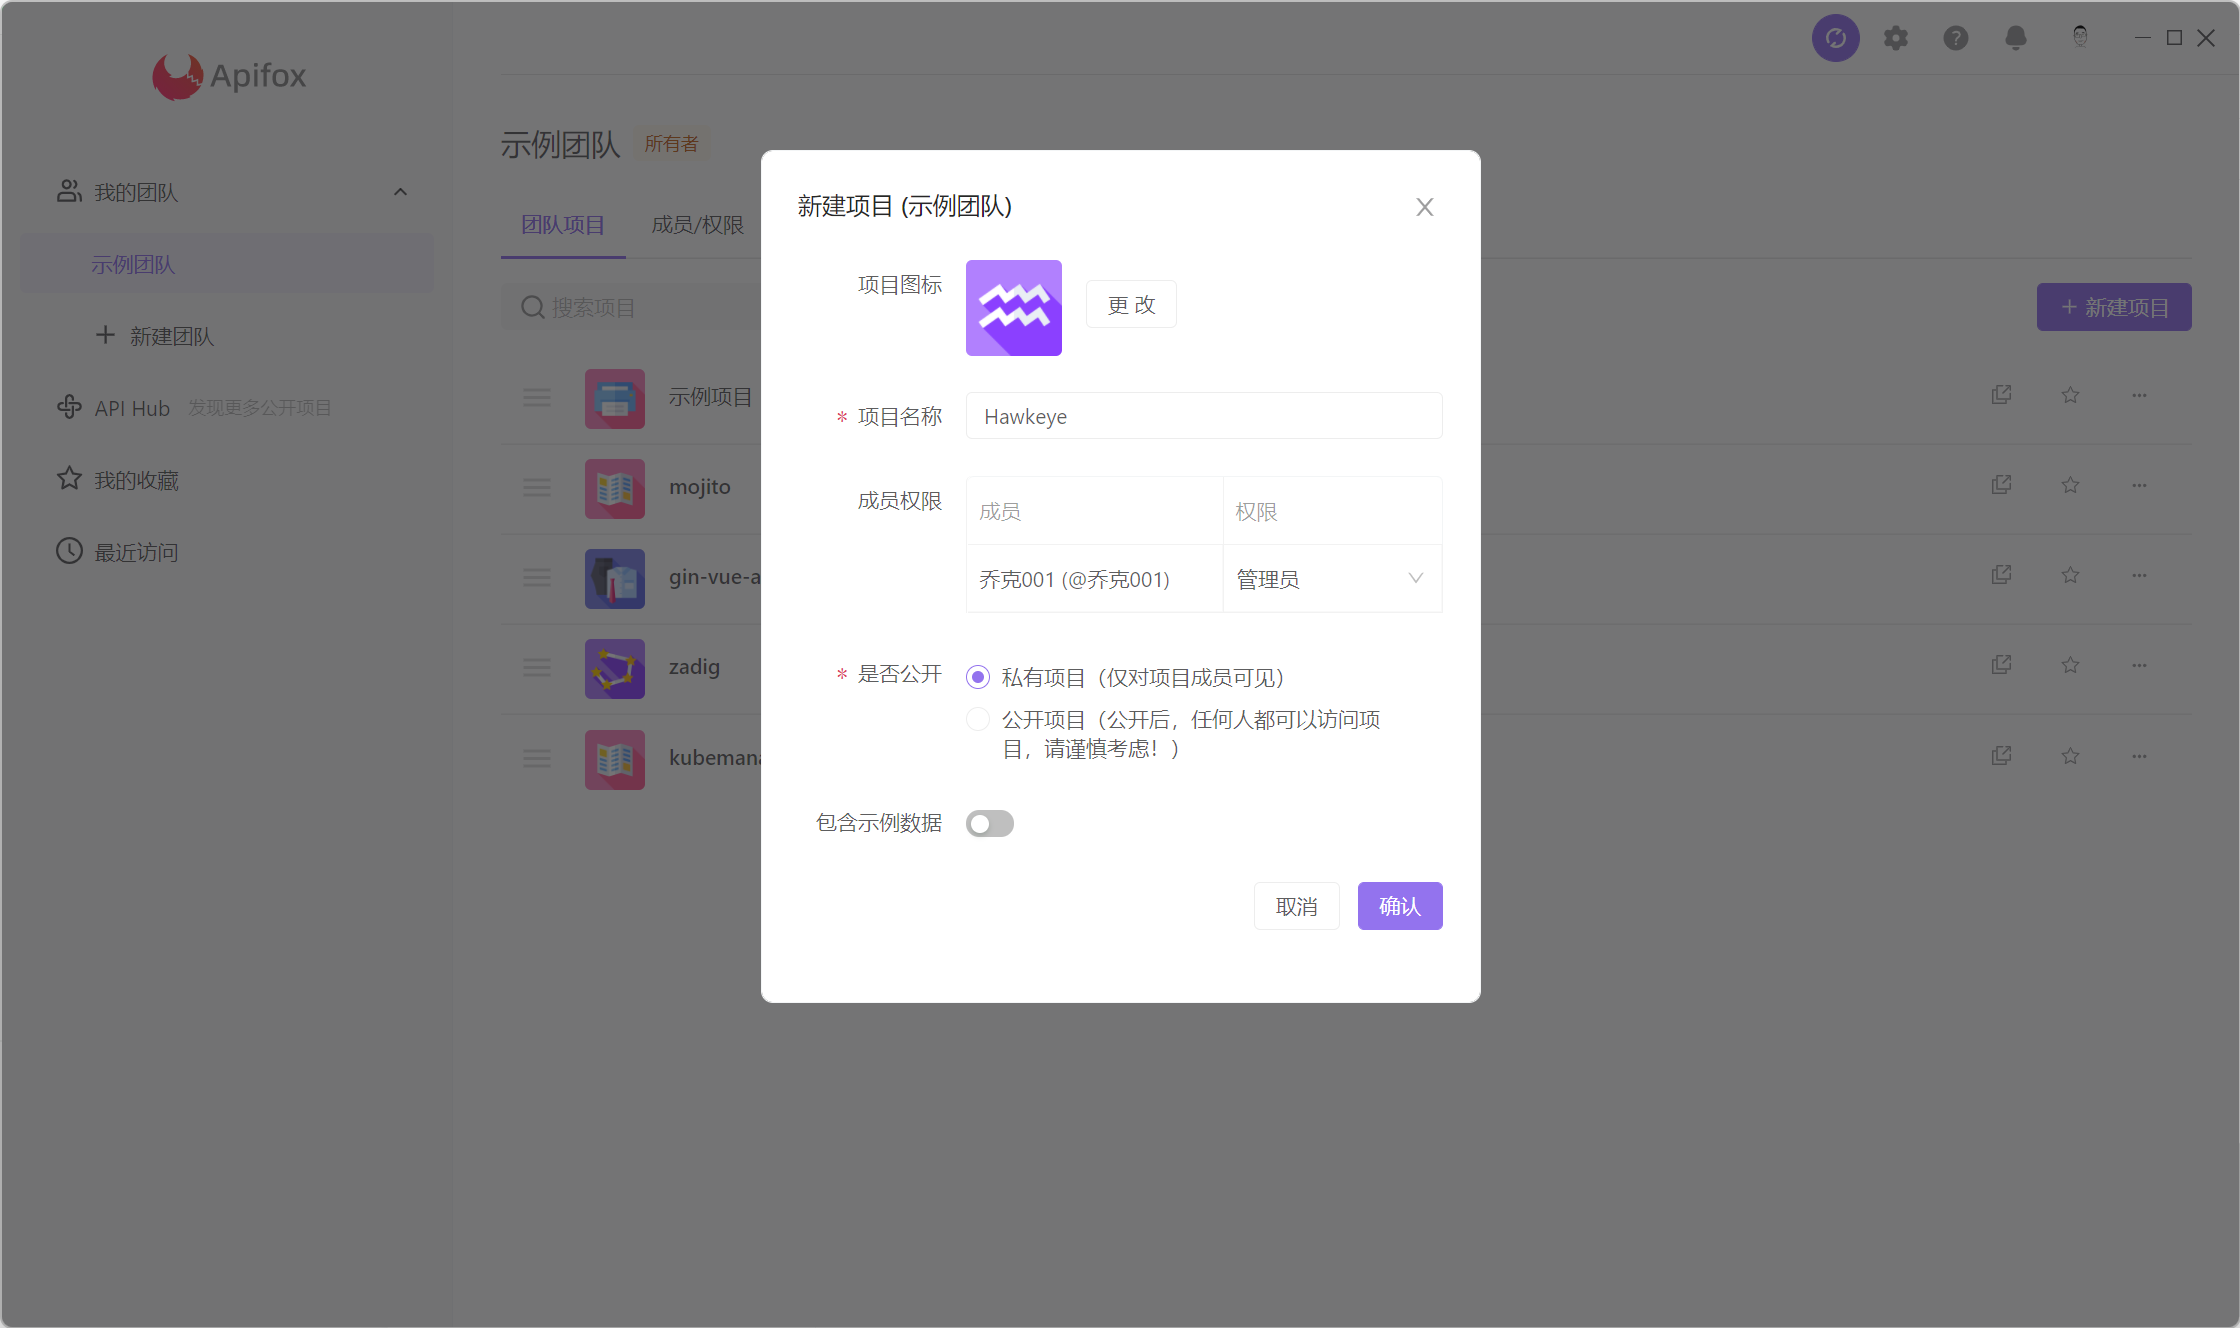Click the 更改 button to change icon
This screenshot has height=1328, width=2240.
(x=1131, y=304)
